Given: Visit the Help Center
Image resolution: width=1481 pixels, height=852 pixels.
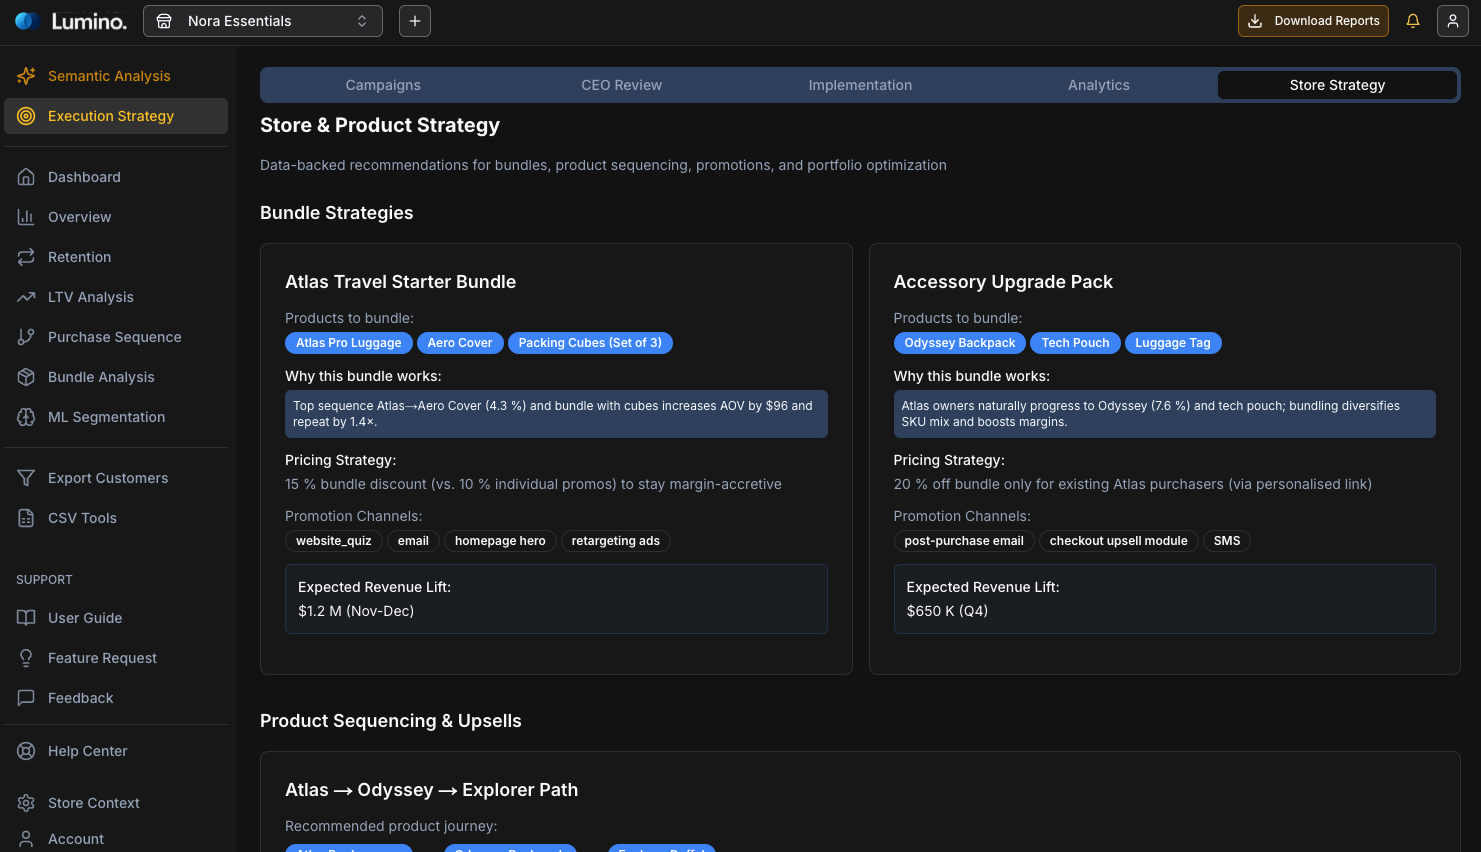Looking at the screenshot, I should [x=87, y=751].
